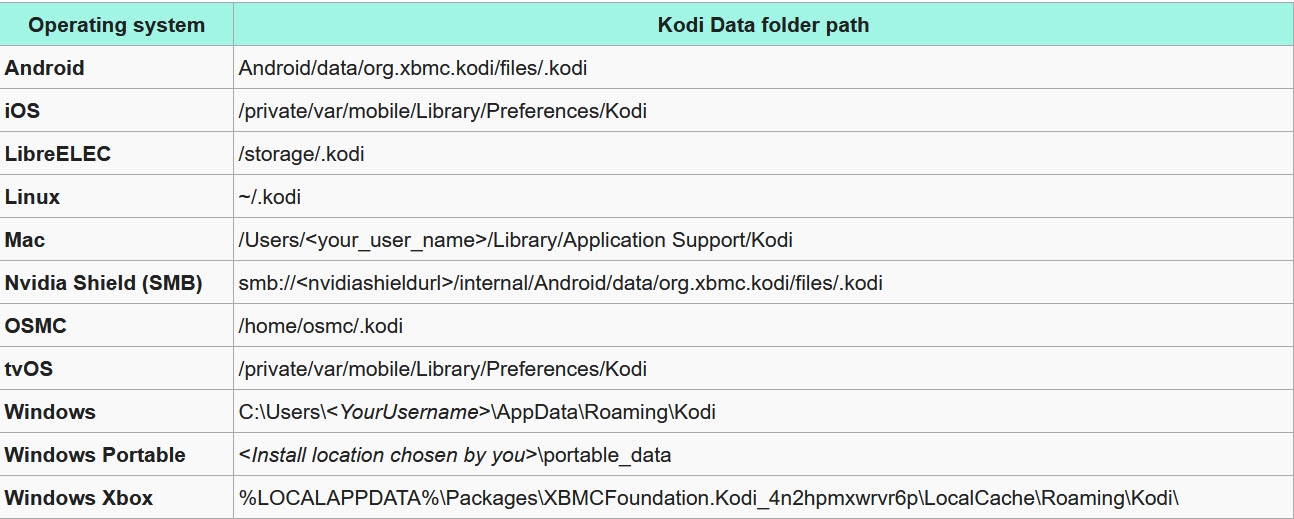Select the tvOS row label

[x=29, y=369]
